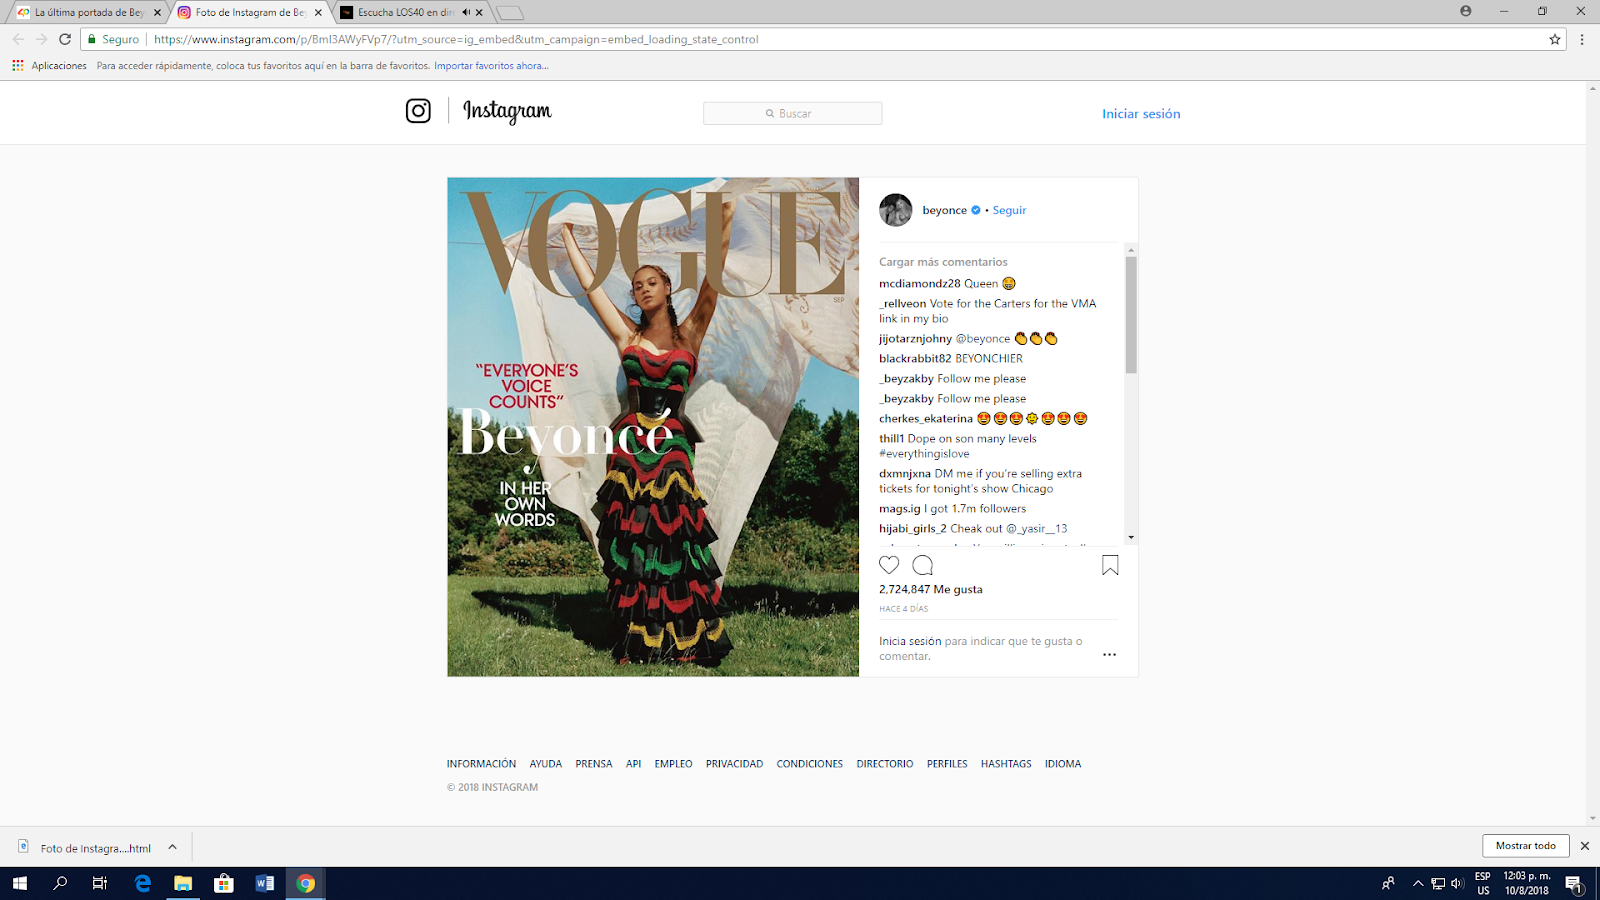
Task: Open EMPLEO footer link
Action: tap(673, 763)
